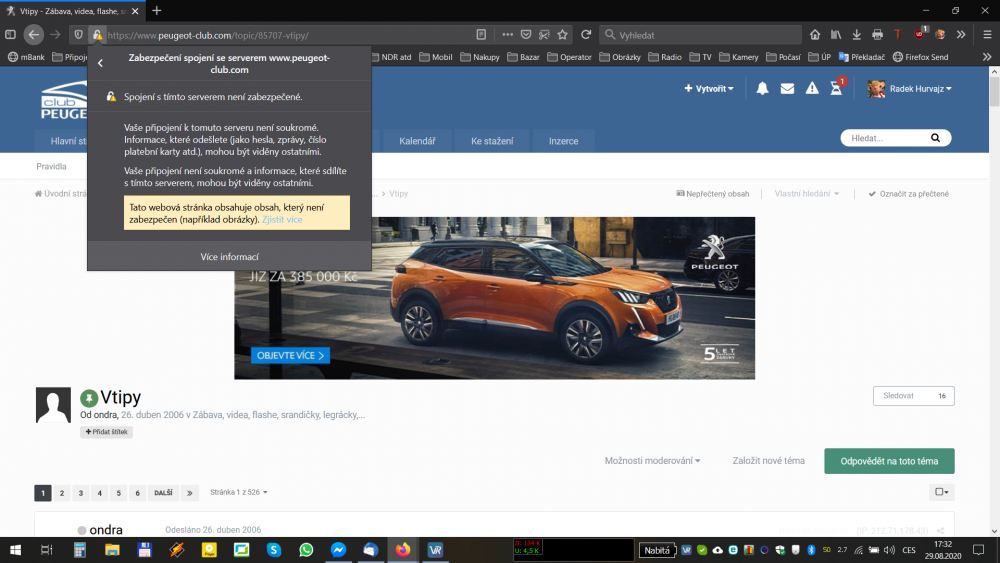Open page actions three-dot menu
1000x563 pixels.
tap(507, 35)
